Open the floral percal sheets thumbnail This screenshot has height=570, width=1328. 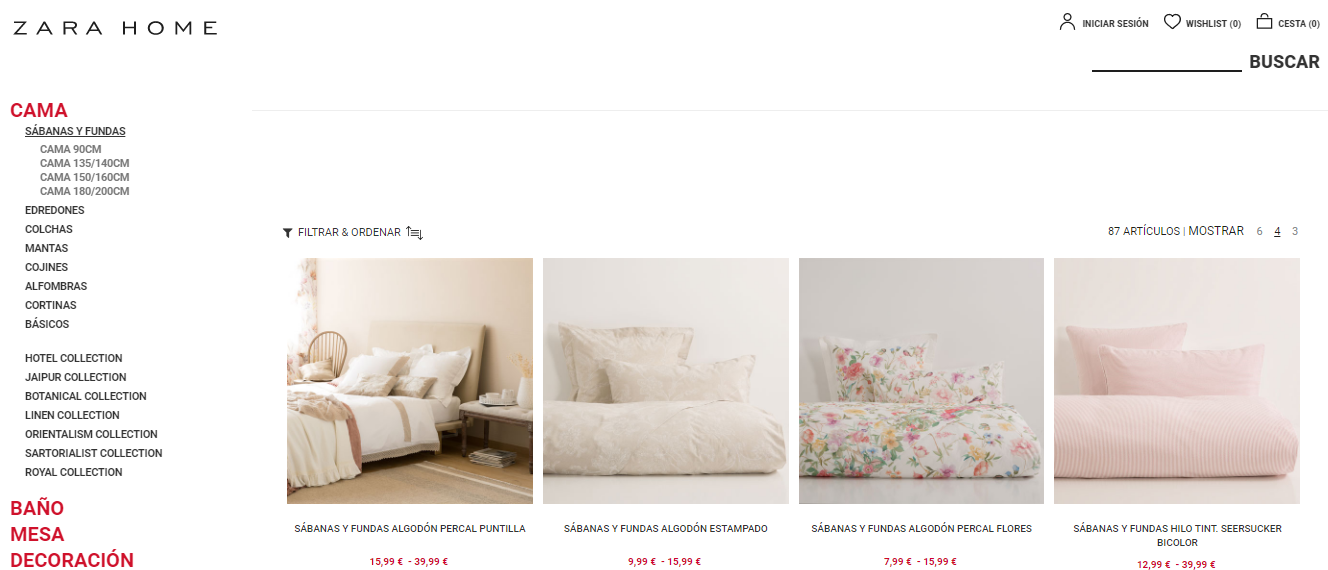[x=921, y=381]
